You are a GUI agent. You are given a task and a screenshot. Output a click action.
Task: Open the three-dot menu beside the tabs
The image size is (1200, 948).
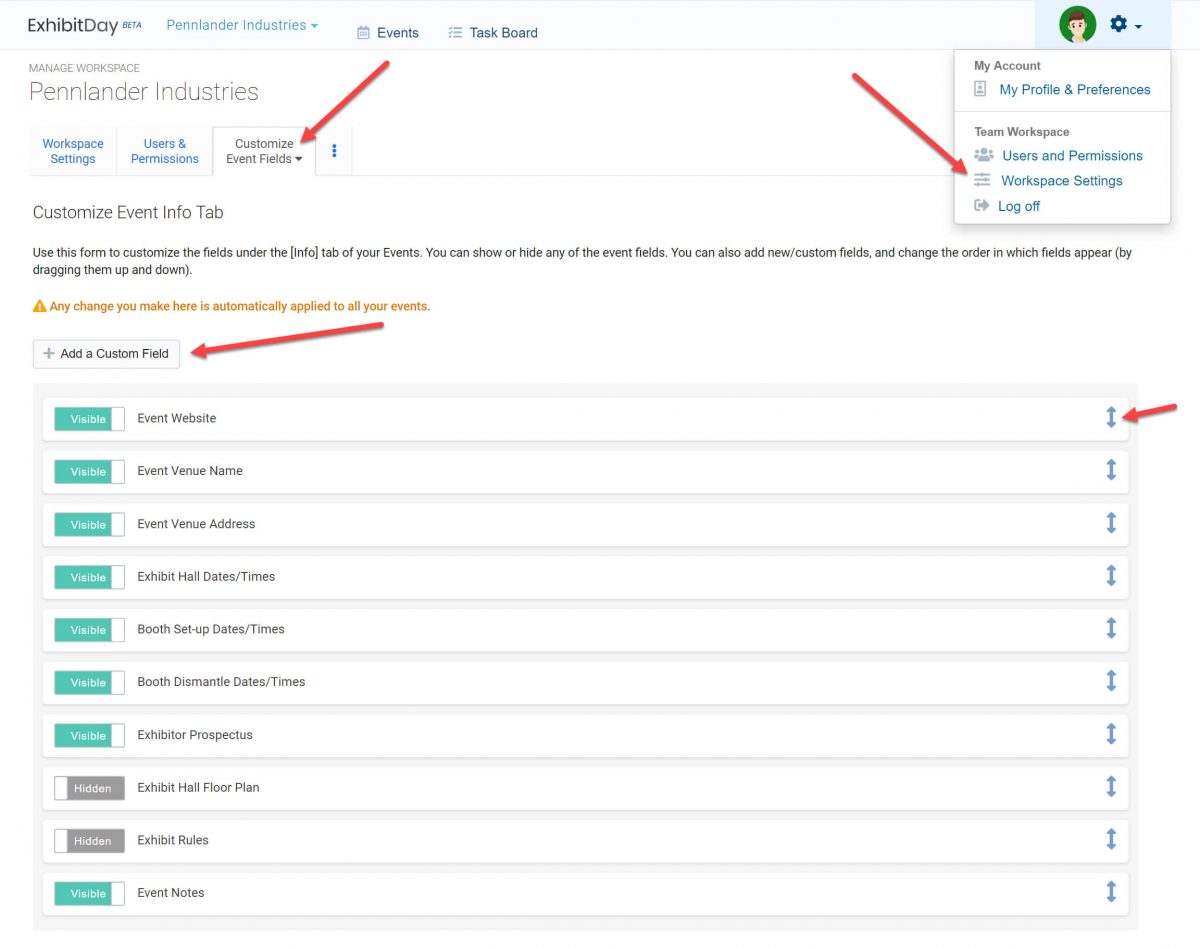[x=333, y=150]
